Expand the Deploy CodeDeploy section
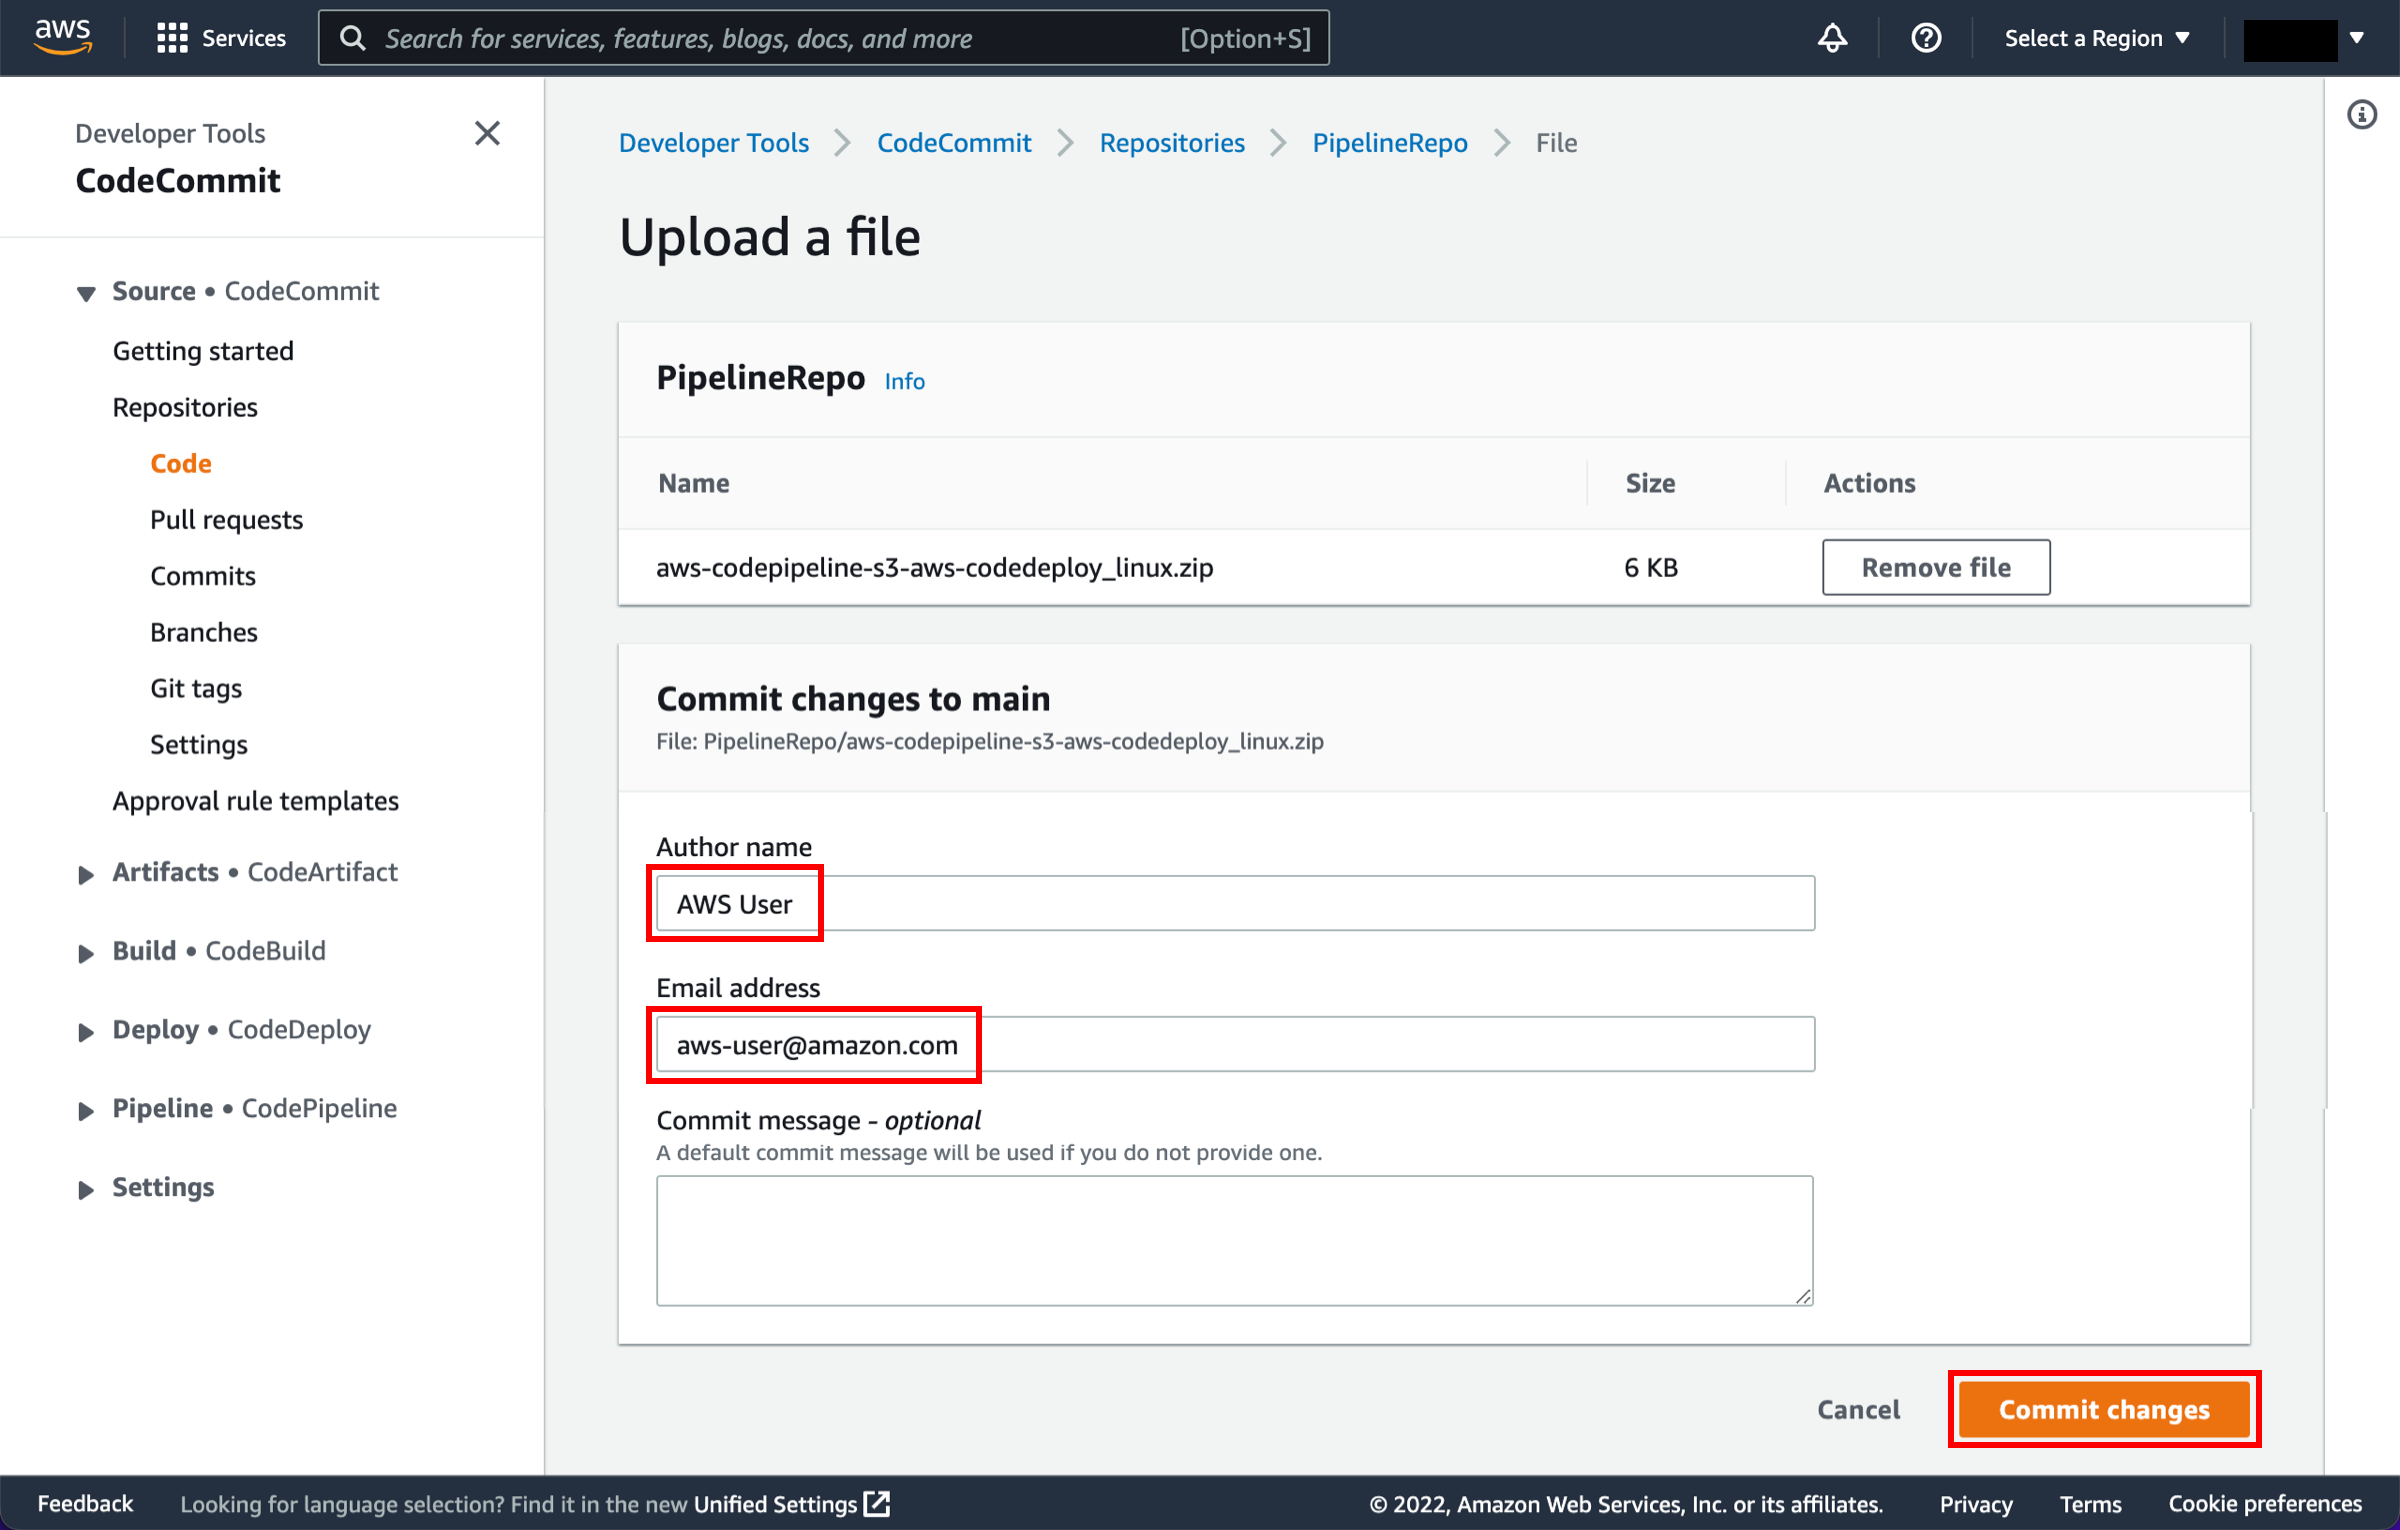This screenshot has width=2400, height=1530. click(x=86, y=1031)
